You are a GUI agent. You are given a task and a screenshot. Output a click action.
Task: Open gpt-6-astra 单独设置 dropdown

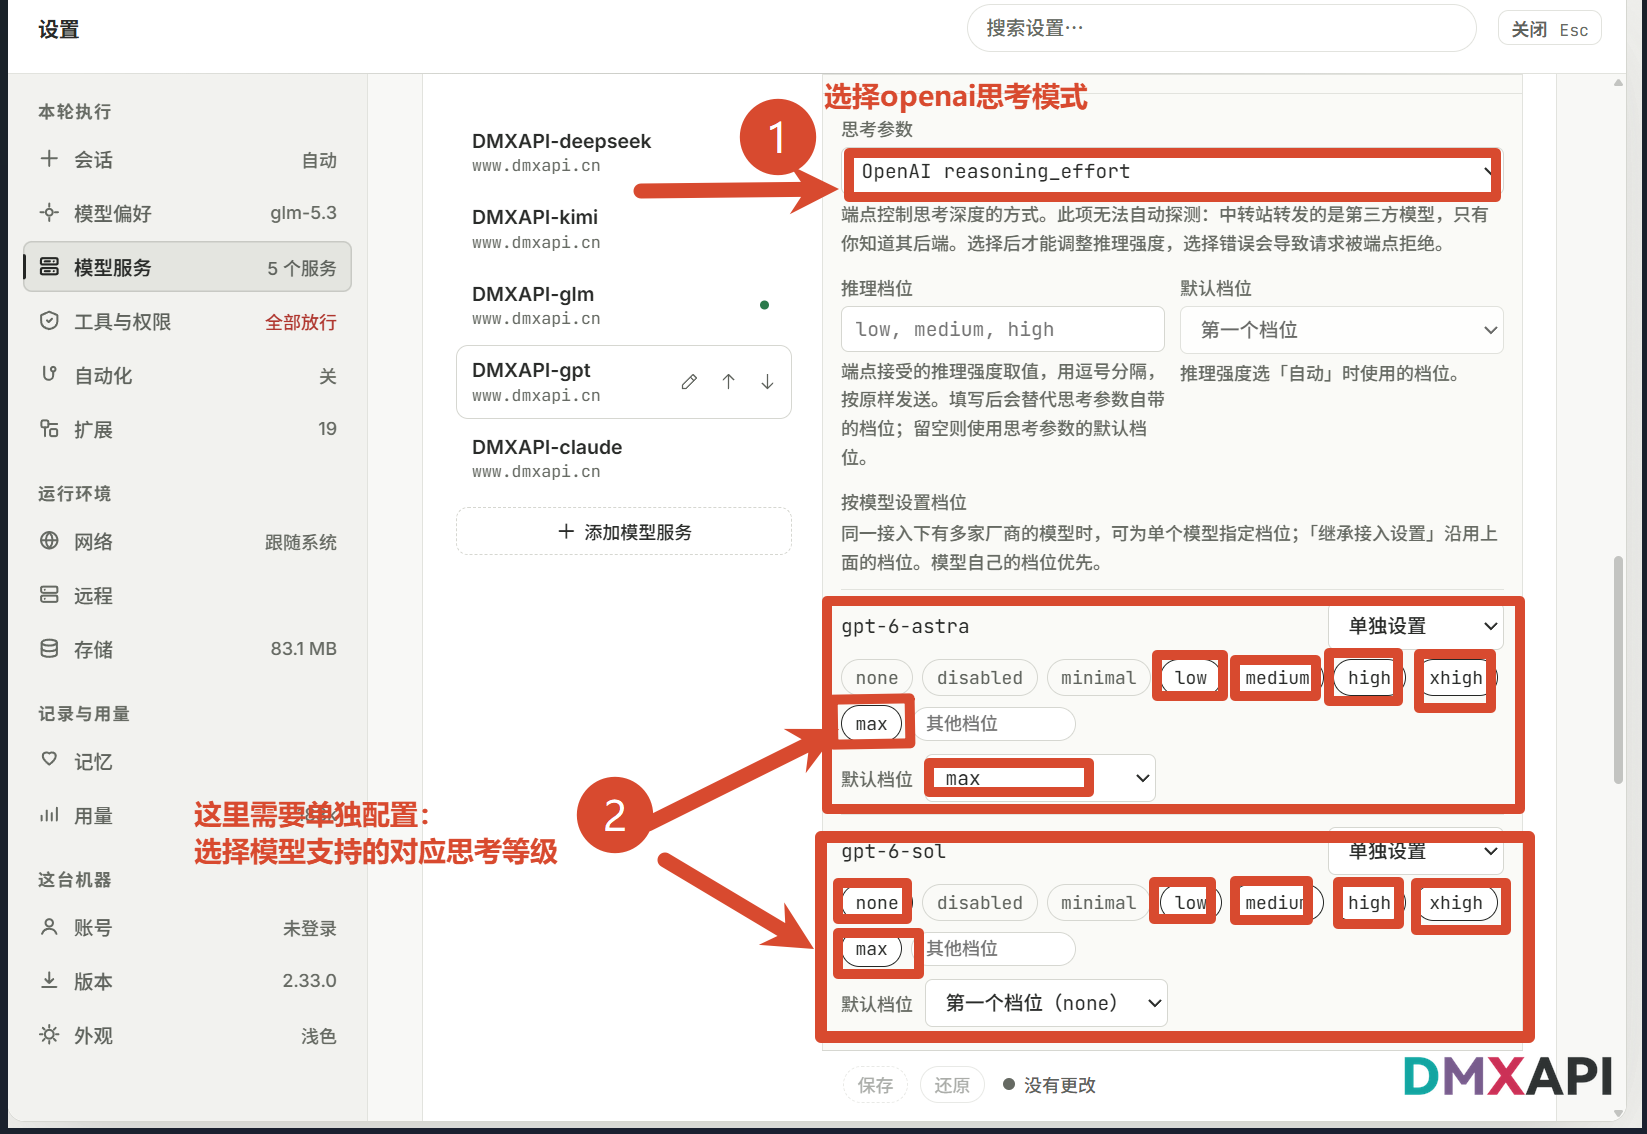1415,626
